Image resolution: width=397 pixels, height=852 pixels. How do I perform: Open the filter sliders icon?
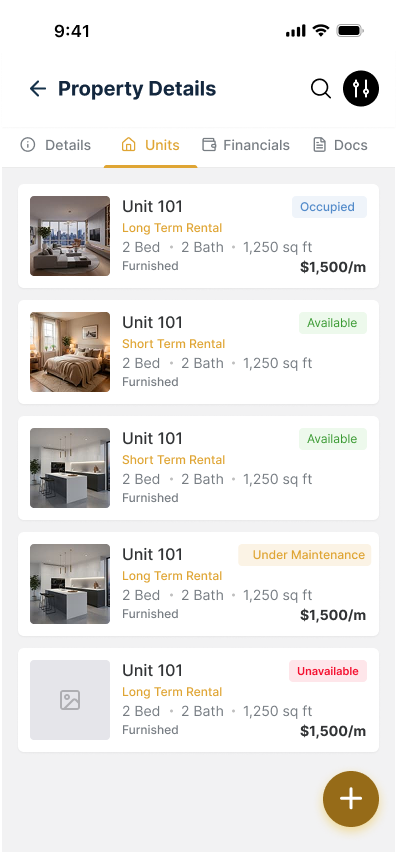click(x=361, y=89)
